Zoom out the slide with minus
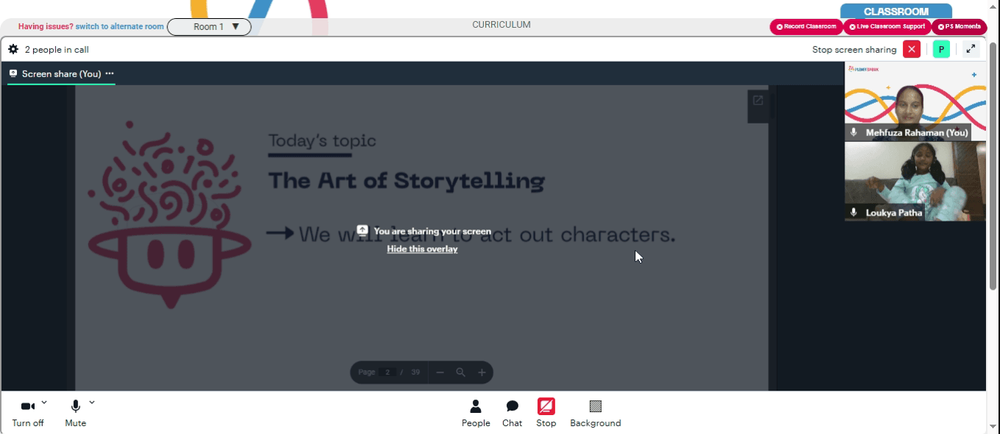1000x434 pixels. 439,372
